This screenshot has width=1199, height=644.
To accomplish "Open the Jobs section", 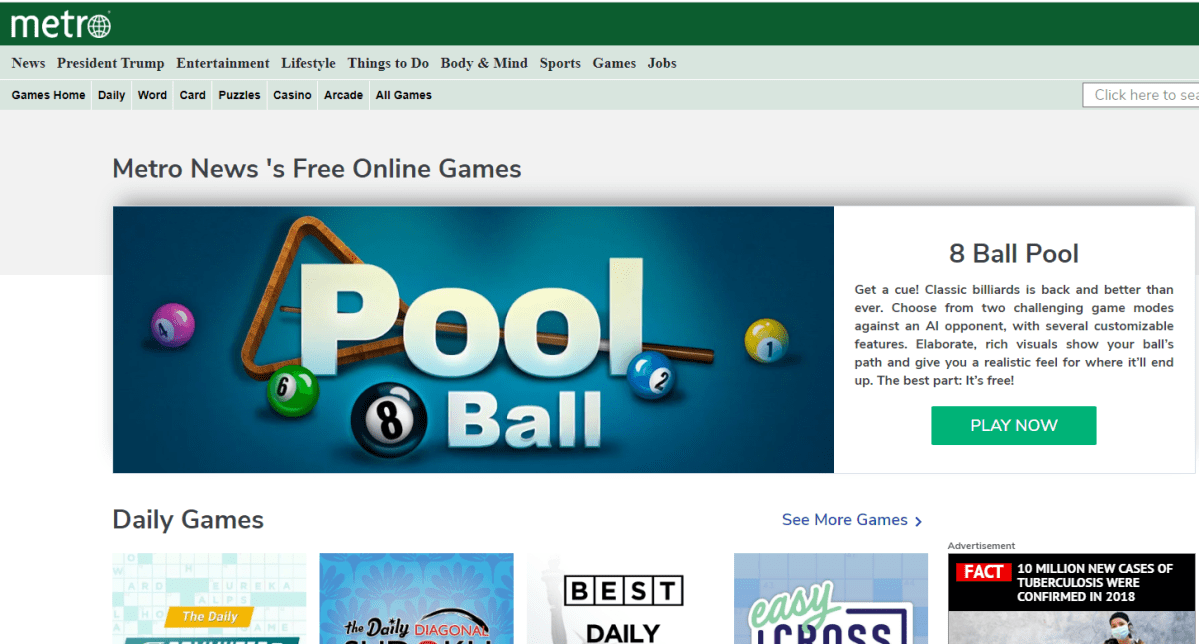I will pyautogui.click(x=662, y=63).
